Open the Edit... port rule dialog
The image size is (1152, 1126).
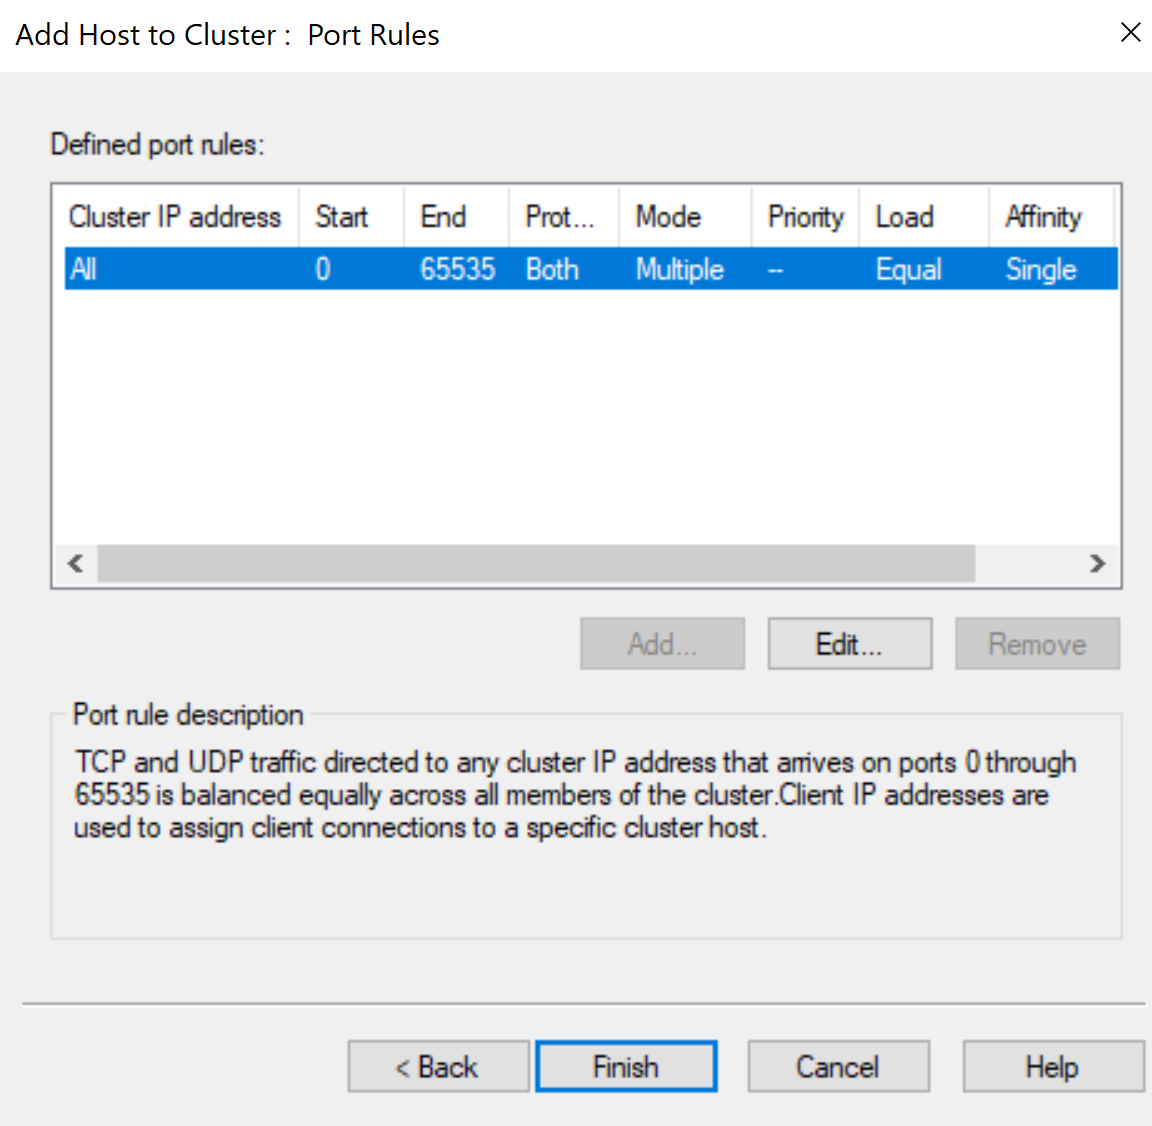coord(850,643)
